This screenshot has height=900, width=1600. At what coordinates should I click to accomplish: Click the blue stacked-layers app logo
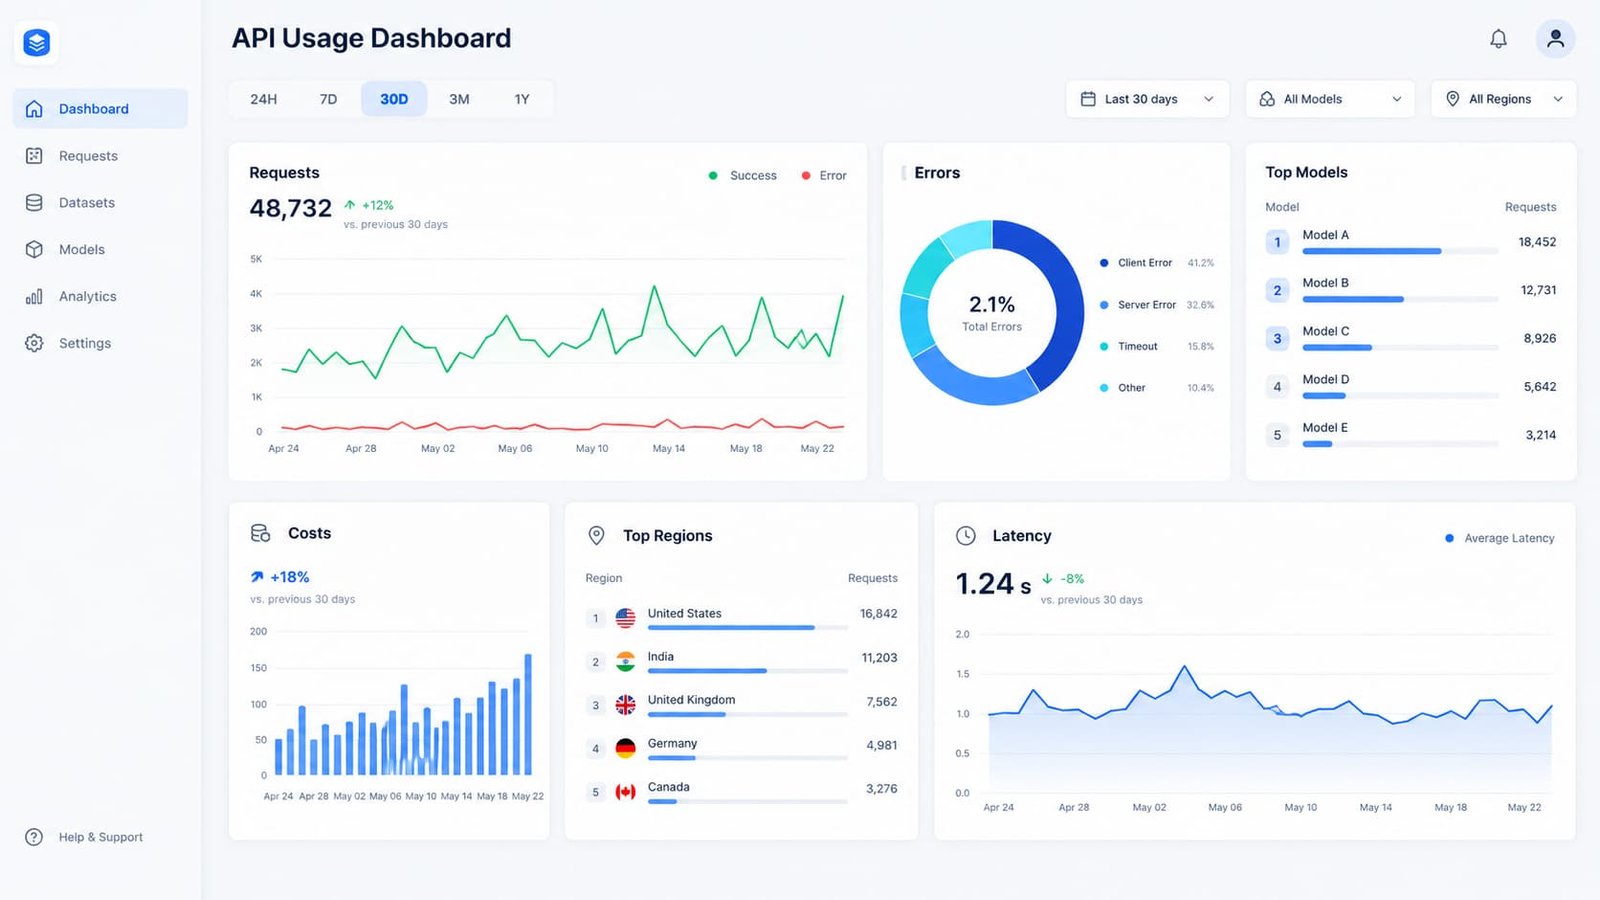coord(37,43)
